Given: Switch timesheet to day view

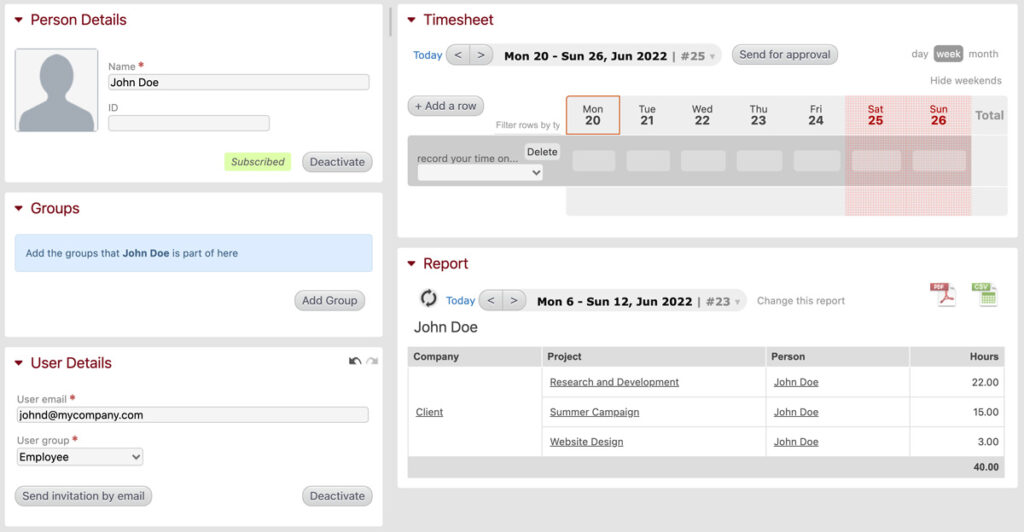Looking at the screenshot, I should pos(919,54).
